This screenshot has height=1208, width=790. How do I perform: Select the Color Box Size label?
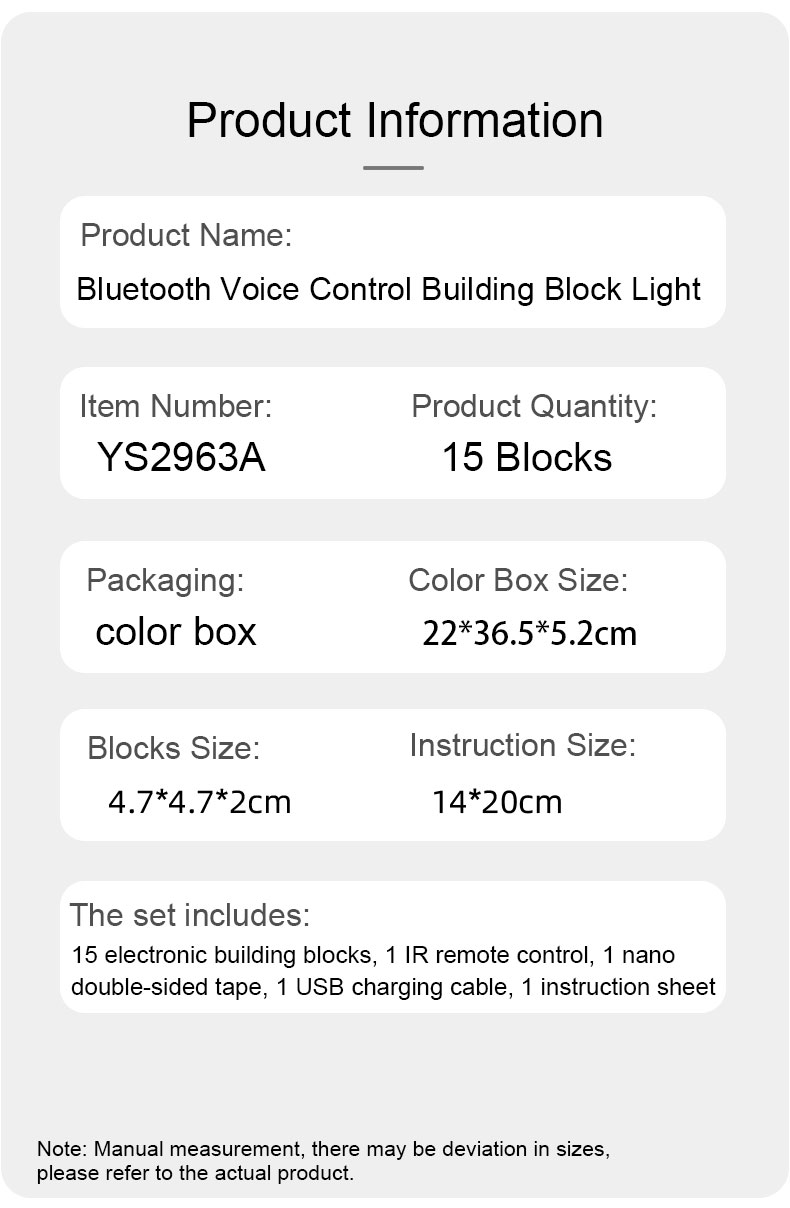518,580
